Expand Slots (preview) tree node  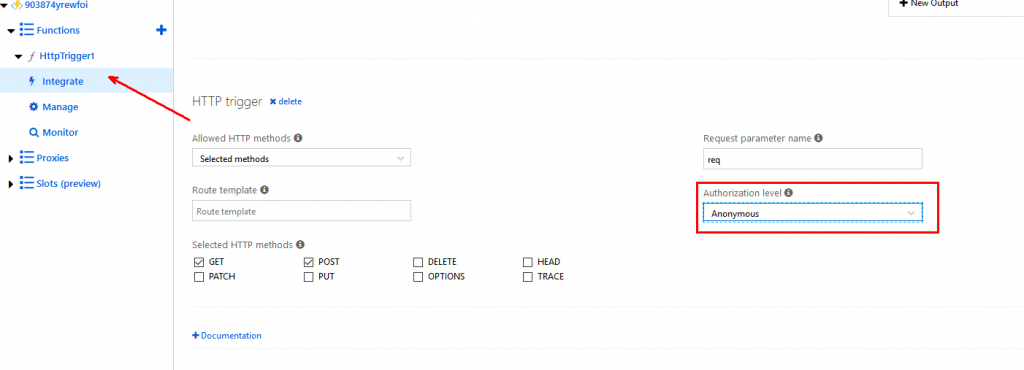[10, 184]
